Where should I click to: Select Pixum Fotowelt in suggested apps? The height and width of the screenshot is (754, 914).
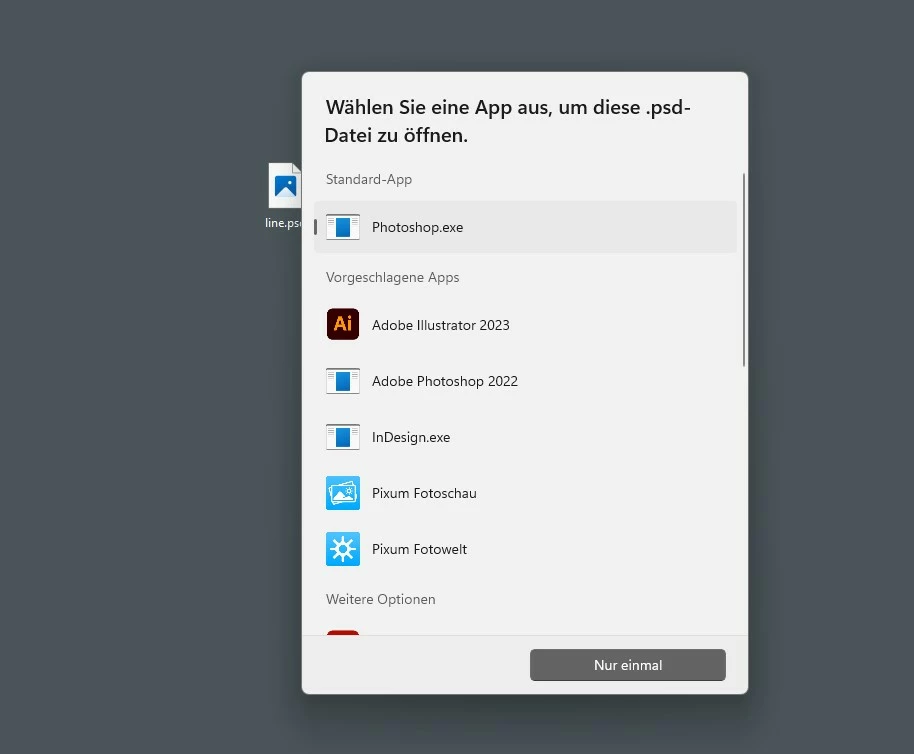coord(525,549)
